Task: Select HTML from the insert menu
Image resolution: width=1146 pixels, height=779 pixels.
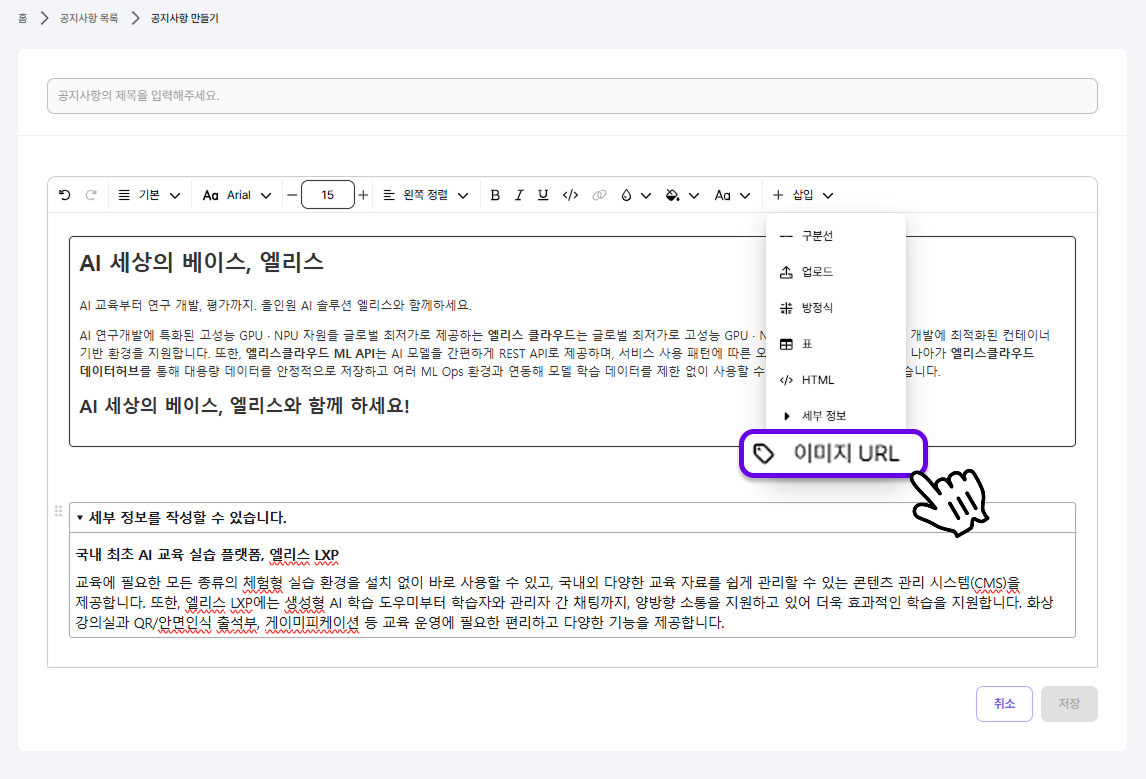Action: pyautogui.click(x=835, y=380)
